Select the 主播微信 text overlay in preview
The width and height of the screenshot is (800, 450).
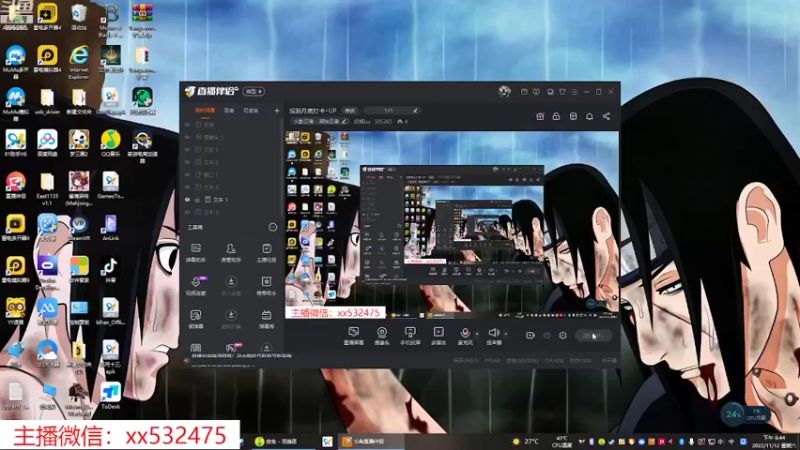point(335,312)
